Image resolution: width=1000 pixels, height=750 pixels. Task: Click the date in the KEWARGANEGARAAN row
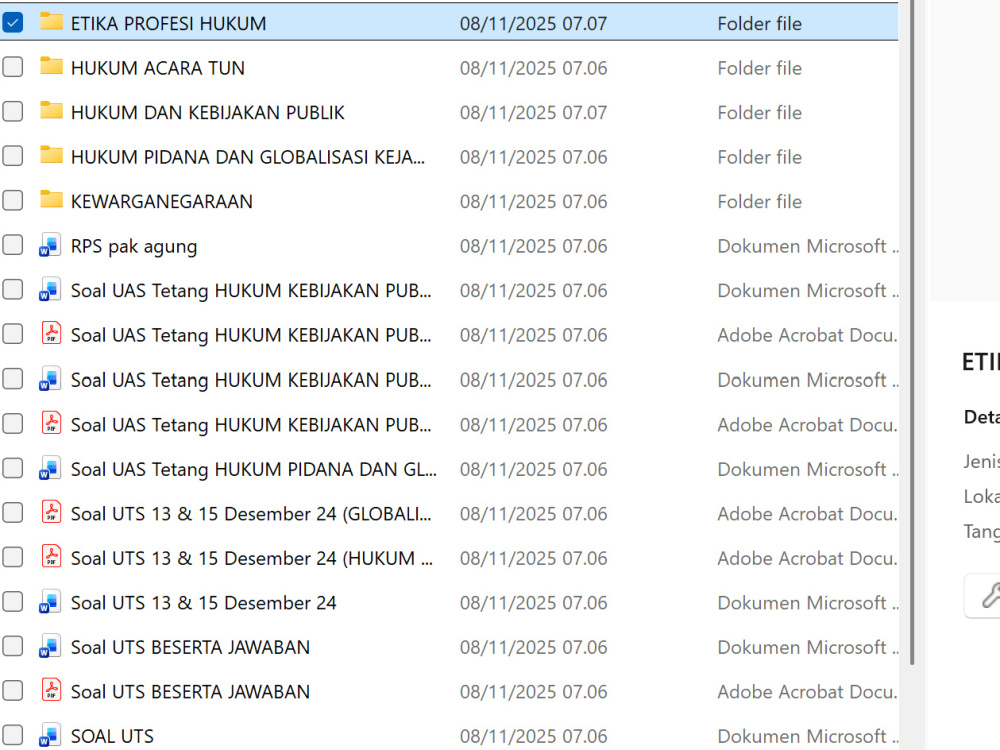tap(533, 202)
